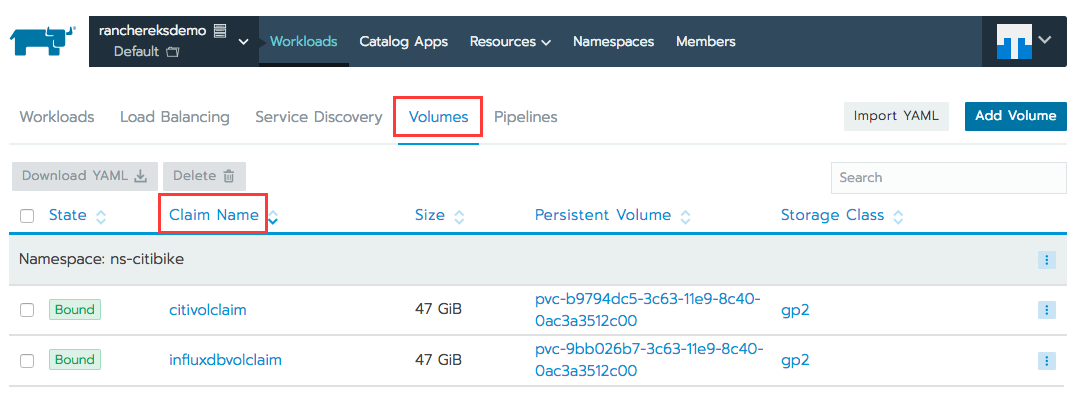Focus the Search input field
Viewport: 1079px width, 399px height.
[949, 177]
